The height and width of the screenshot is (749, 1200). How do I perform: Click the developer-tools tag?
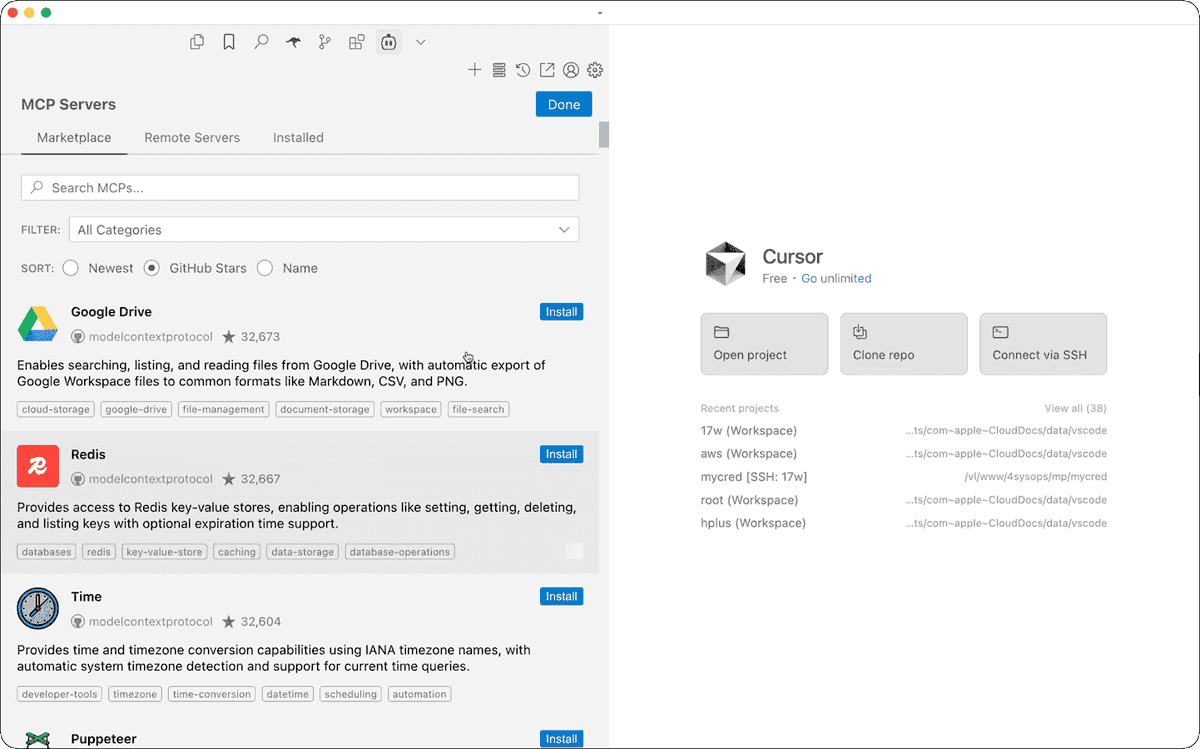click(60, 694)
